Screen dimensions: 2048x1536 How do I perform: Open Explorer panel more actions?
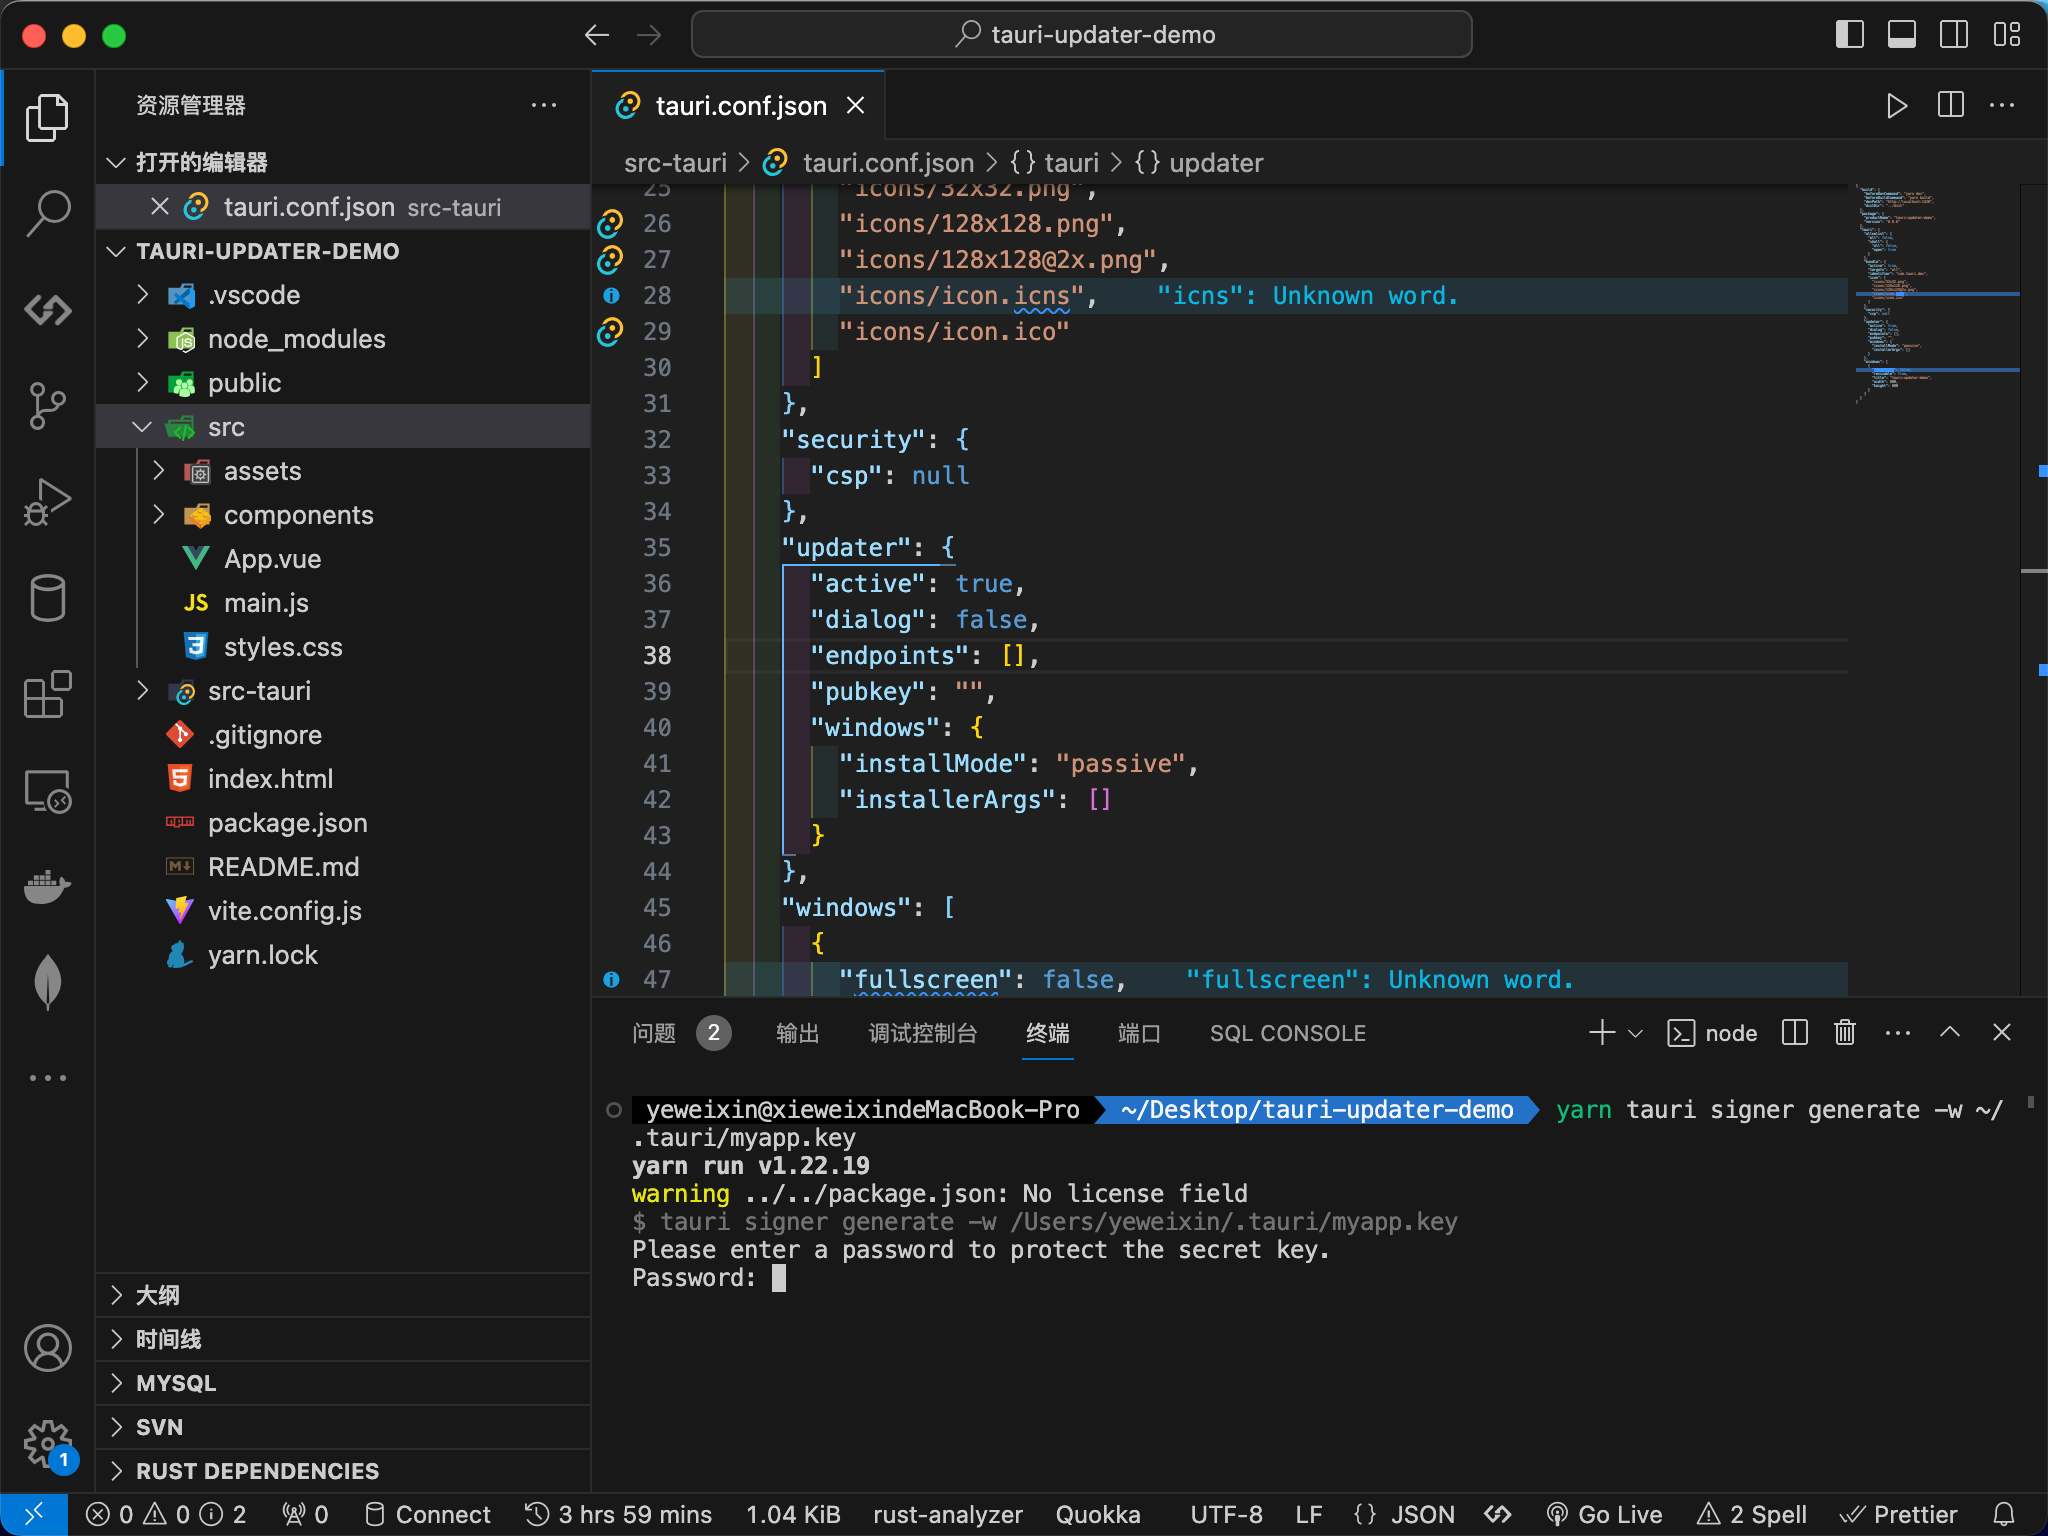point(544,105)
